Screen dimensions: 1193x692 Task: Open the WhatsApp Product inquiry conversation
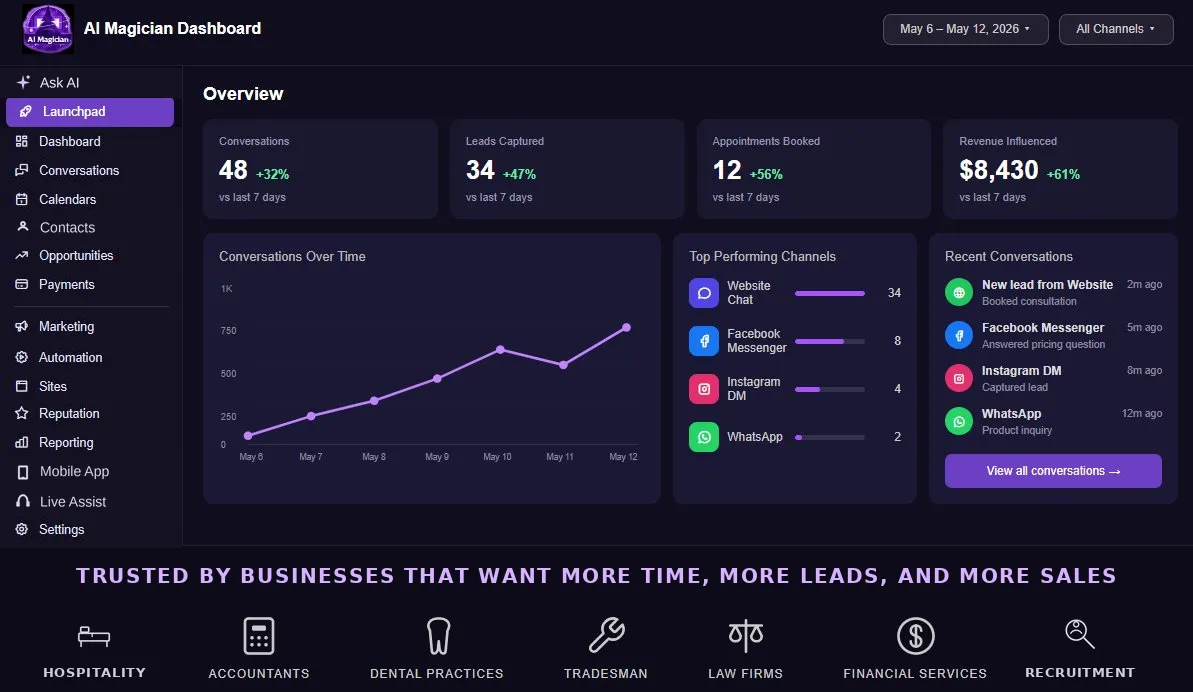[1053, 421]
